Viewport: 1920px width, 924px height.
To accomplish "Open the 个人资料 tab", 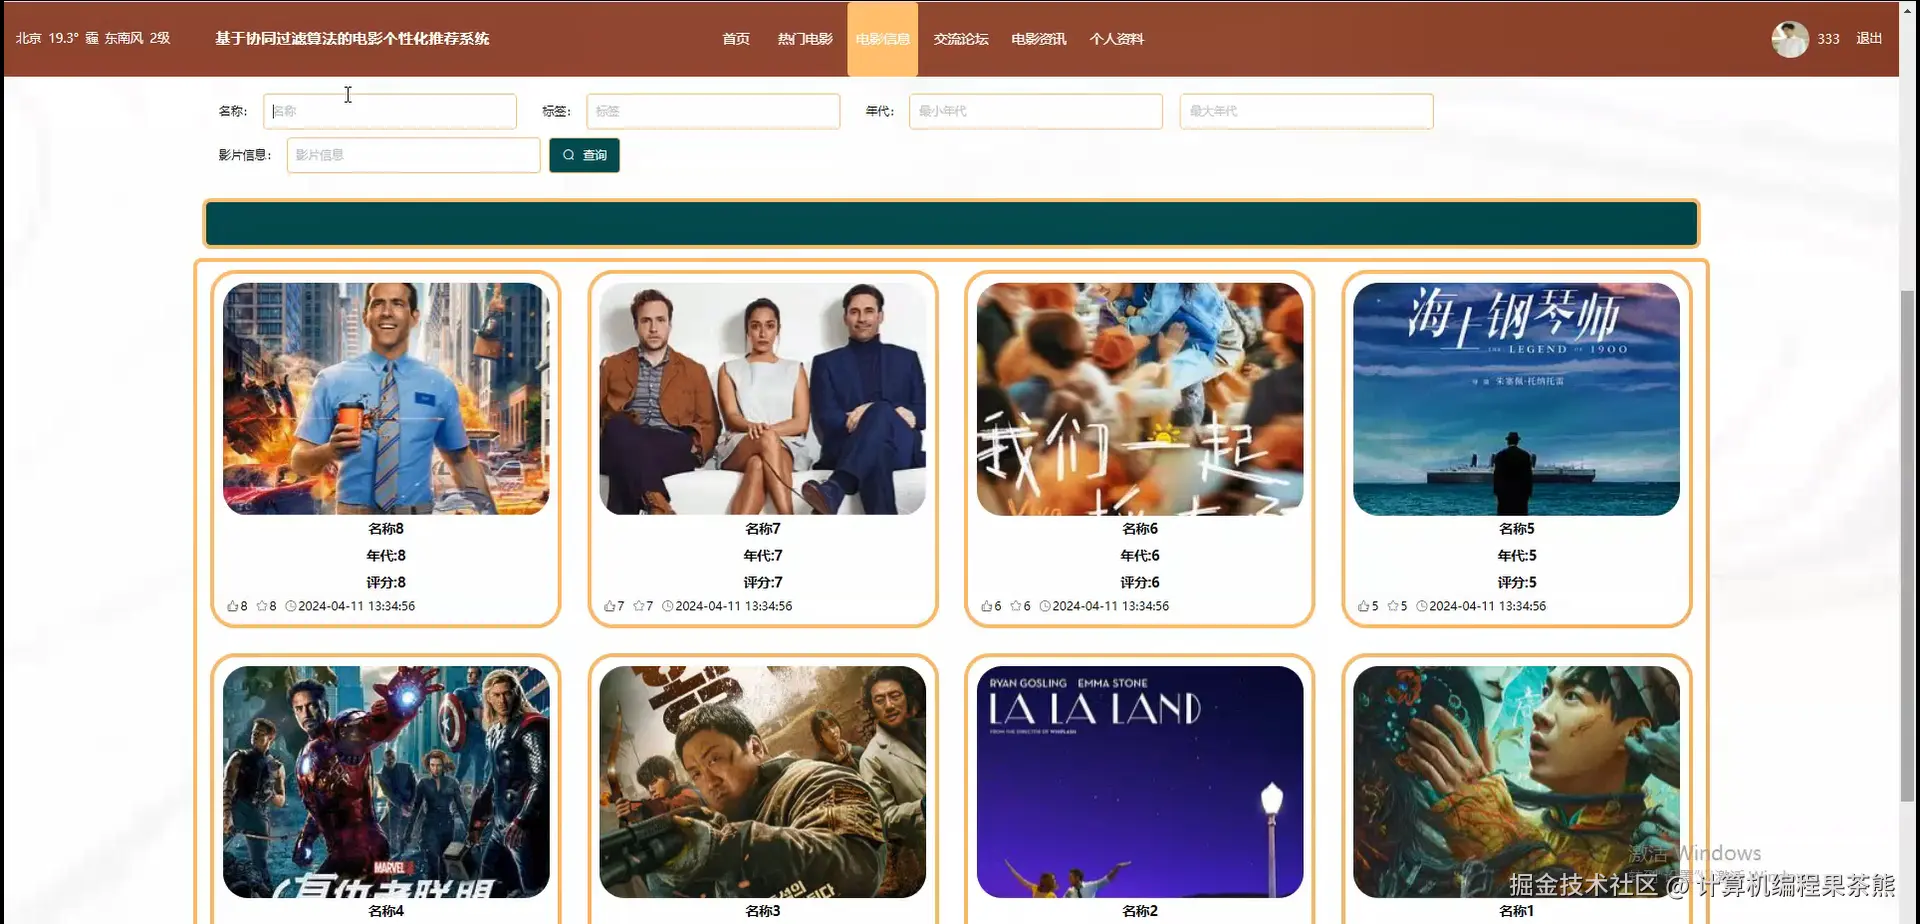I will [1117, 39].
